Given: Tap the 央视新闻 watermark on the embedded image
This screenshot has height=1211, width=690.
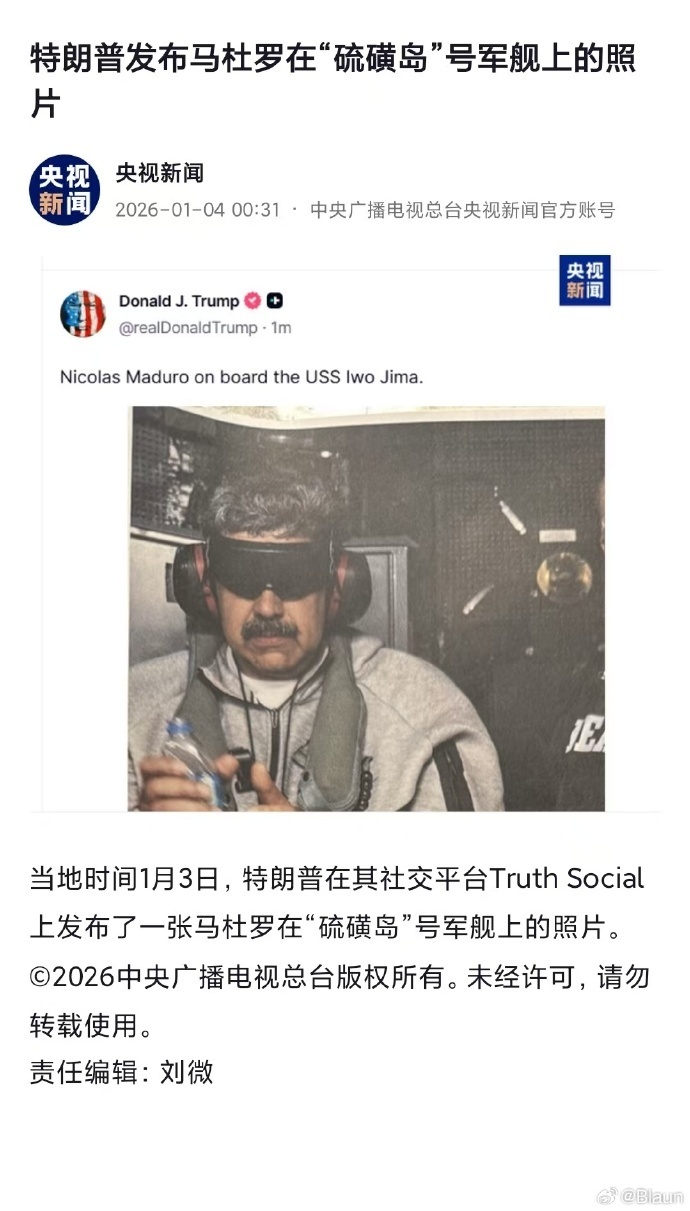Looking at the screenshot, I should 584,281.
